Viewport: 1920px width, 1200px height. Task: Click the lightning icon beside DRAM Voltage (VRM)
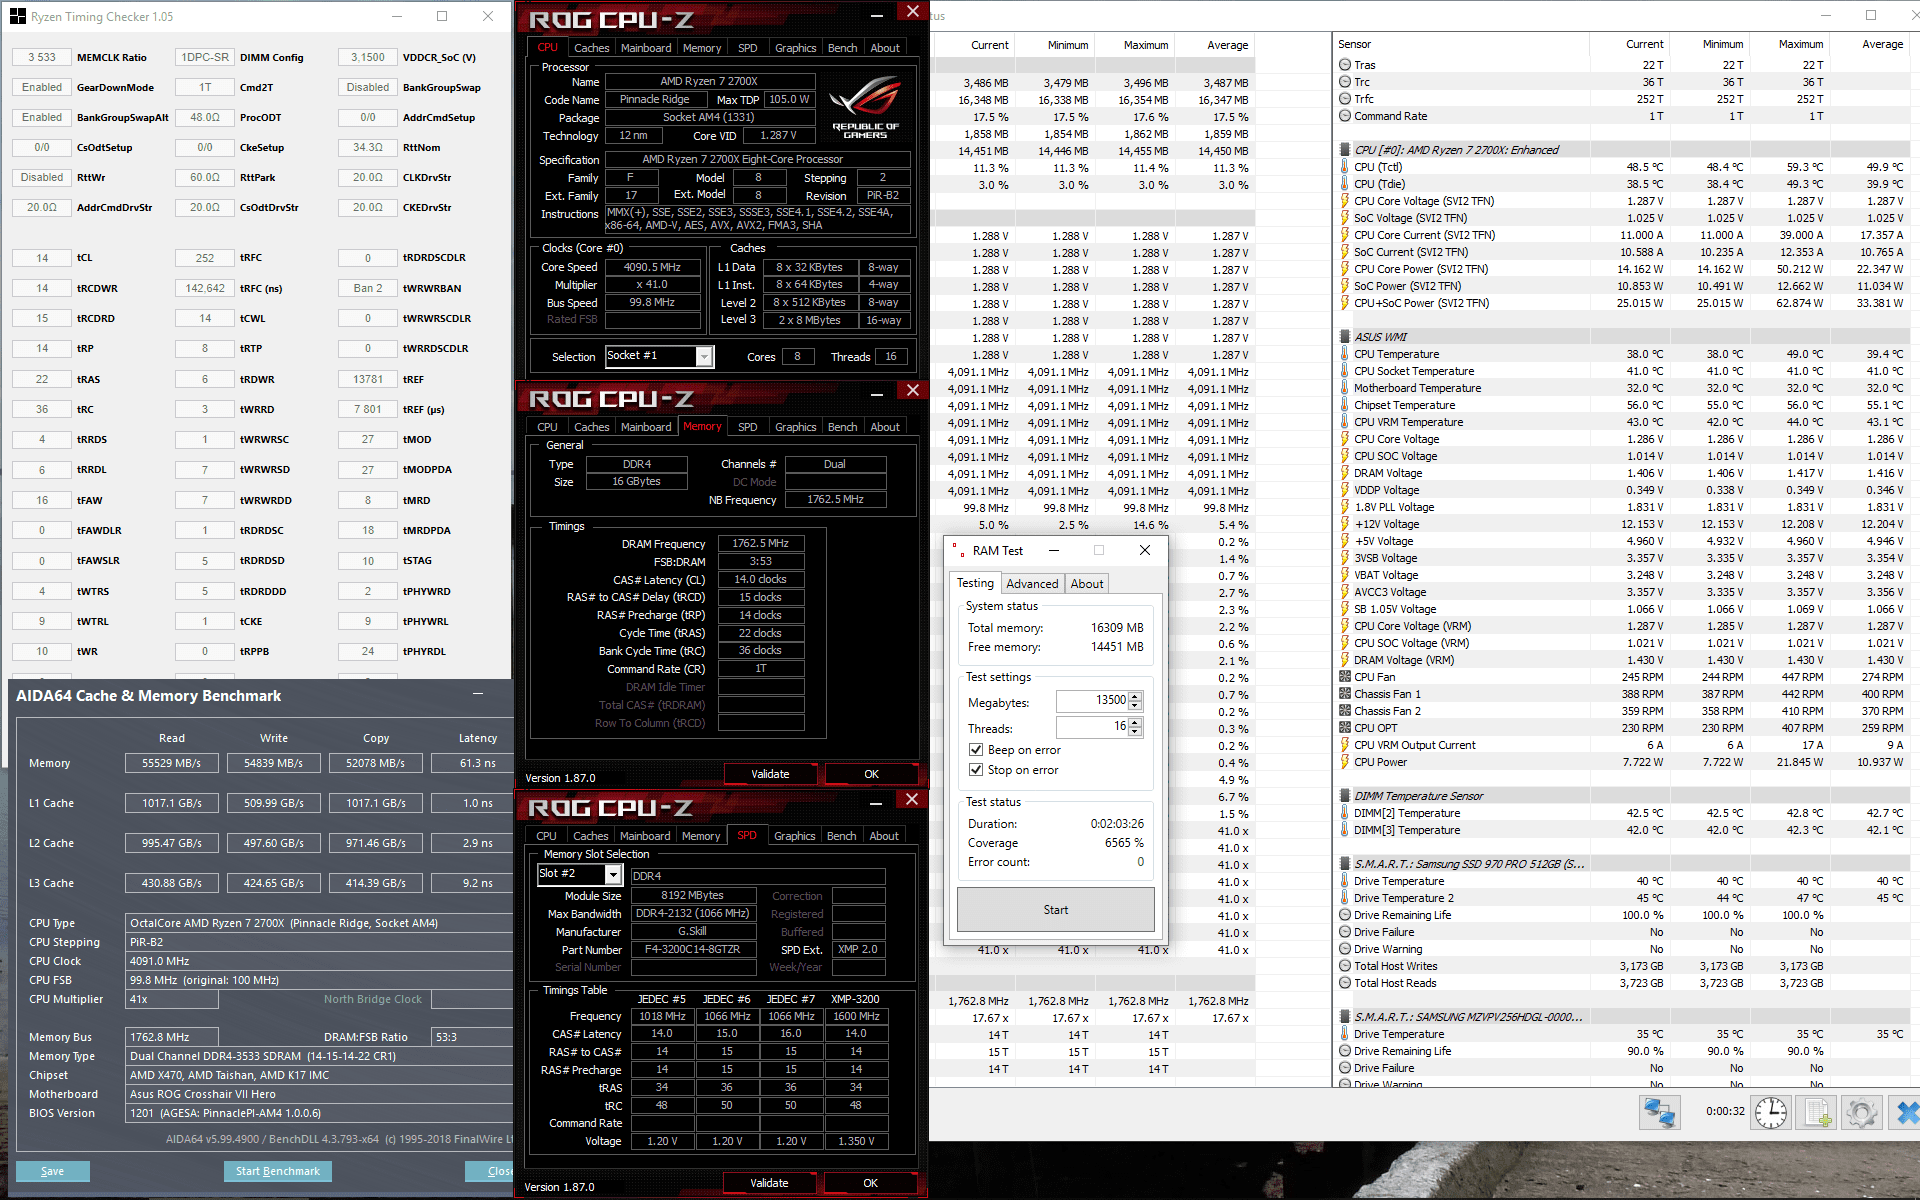pos(1345,660)
